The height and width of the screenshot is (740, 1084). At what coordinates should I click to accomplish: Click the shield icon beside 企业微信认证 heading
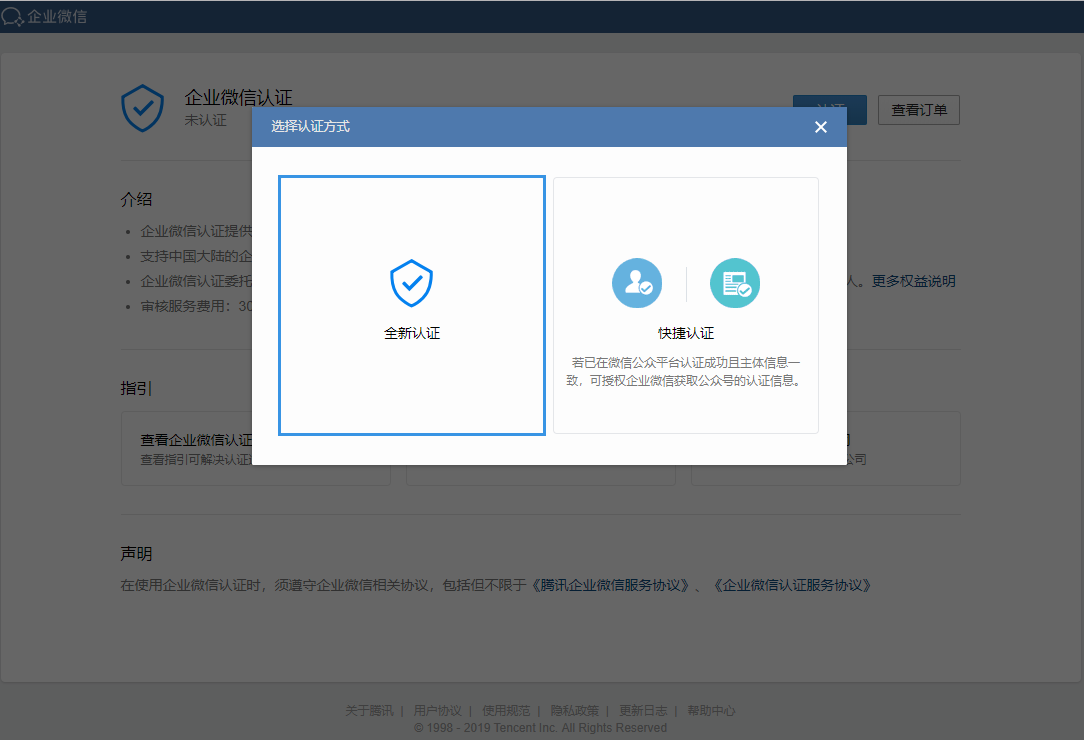[142, 108]
